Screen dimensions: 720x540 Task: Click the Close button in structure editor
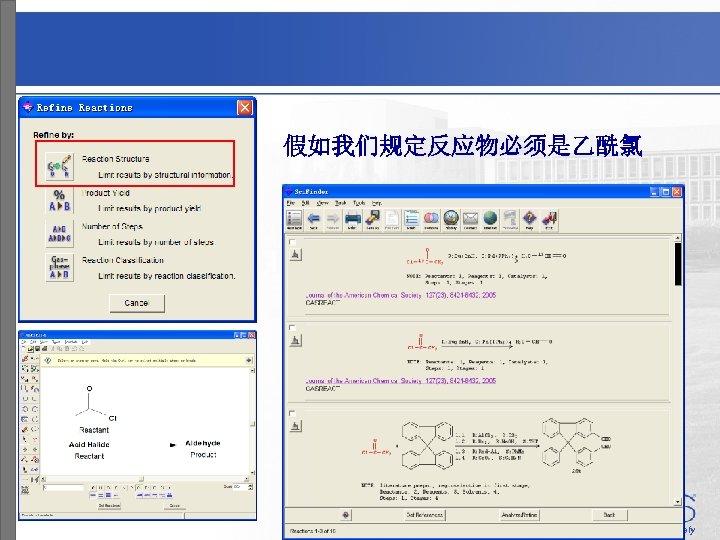click(174, 506)
